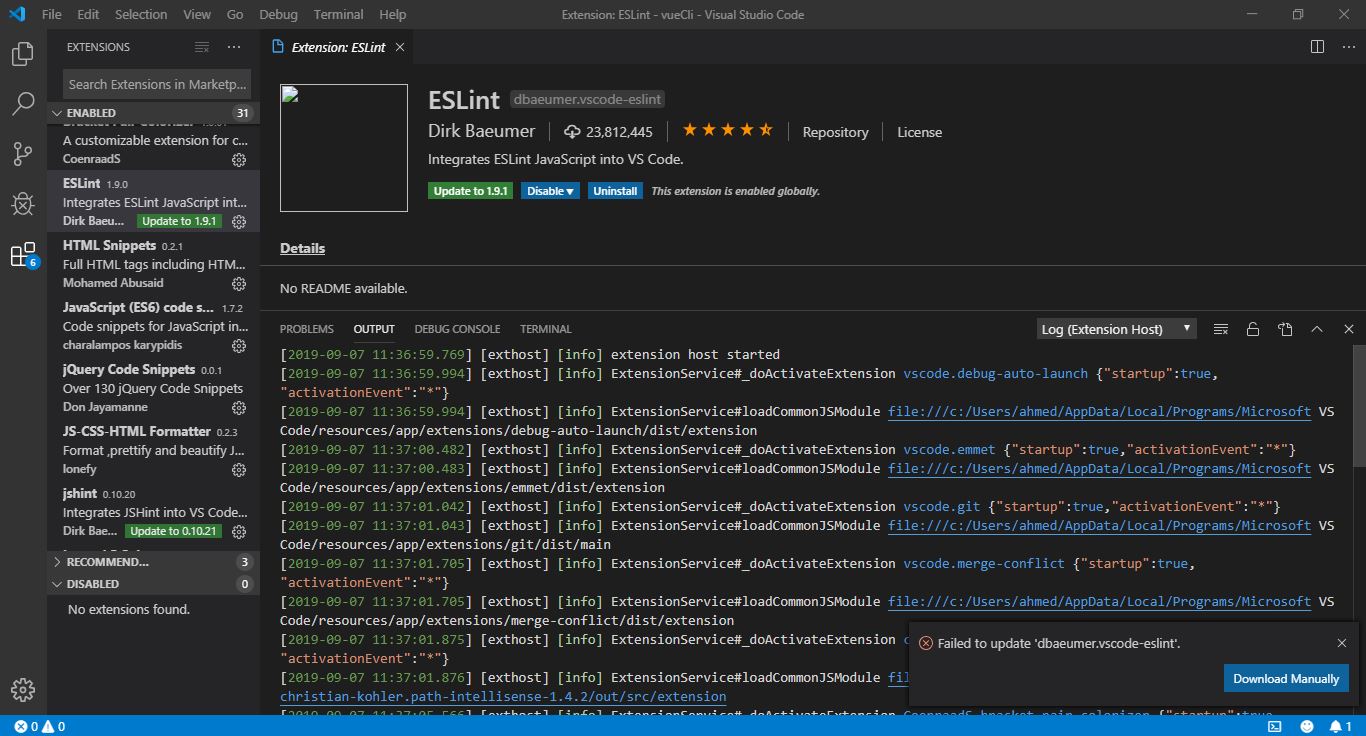Screen dimensions: 1366x736
Task: Select the OUTPUT panel tab
Action: pos(374,329)
